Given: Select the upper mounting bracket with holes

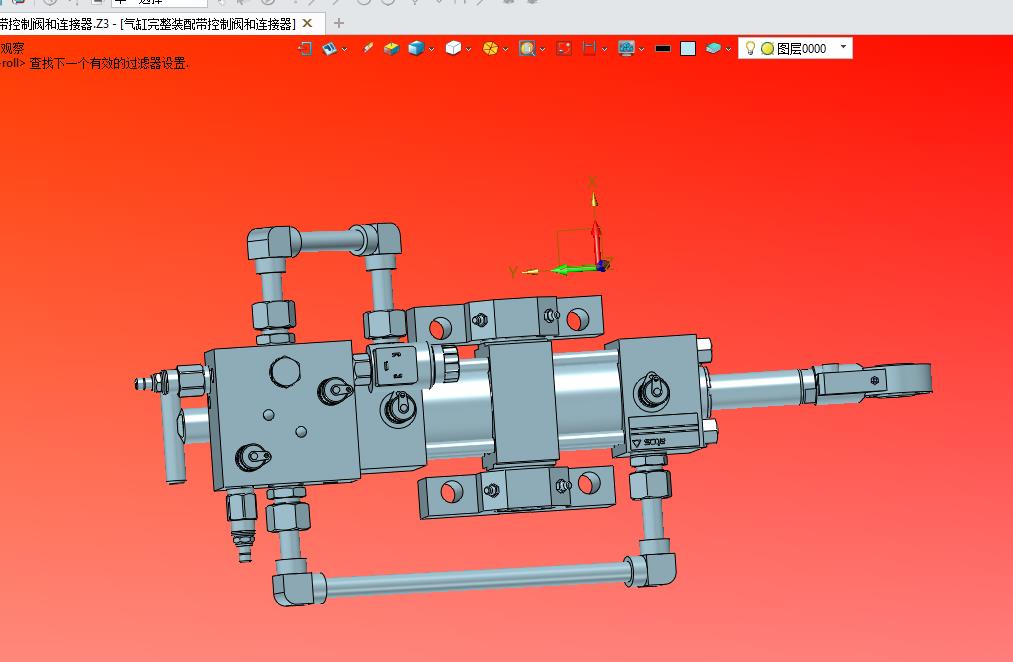Looking at the screenshot, I should [505, 318].
